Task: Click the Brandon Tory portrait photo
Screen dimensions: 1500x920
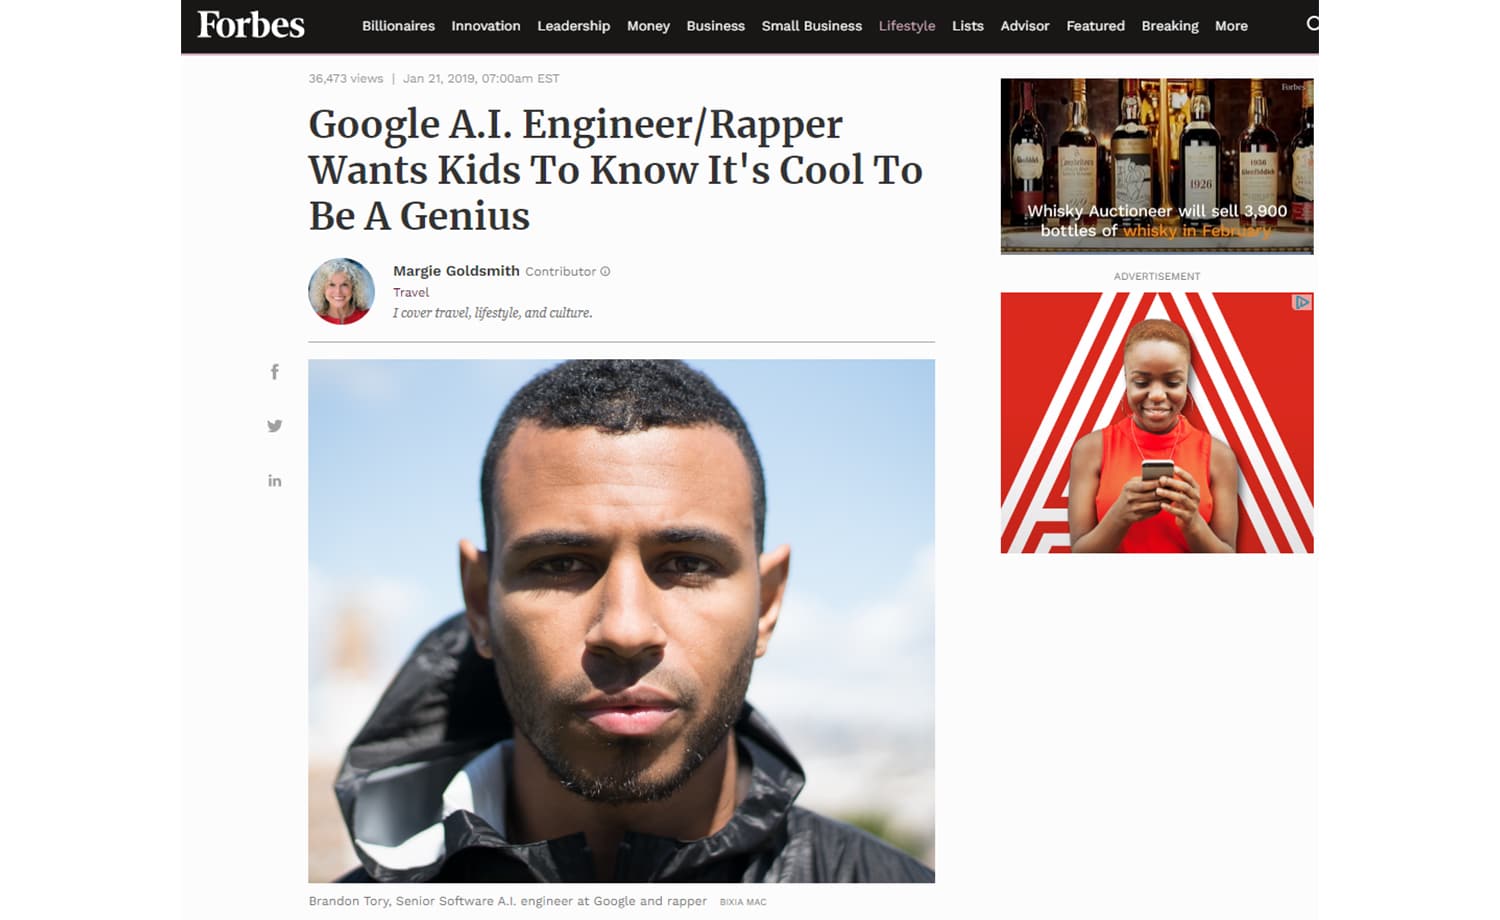Action: tap(621, 620)
